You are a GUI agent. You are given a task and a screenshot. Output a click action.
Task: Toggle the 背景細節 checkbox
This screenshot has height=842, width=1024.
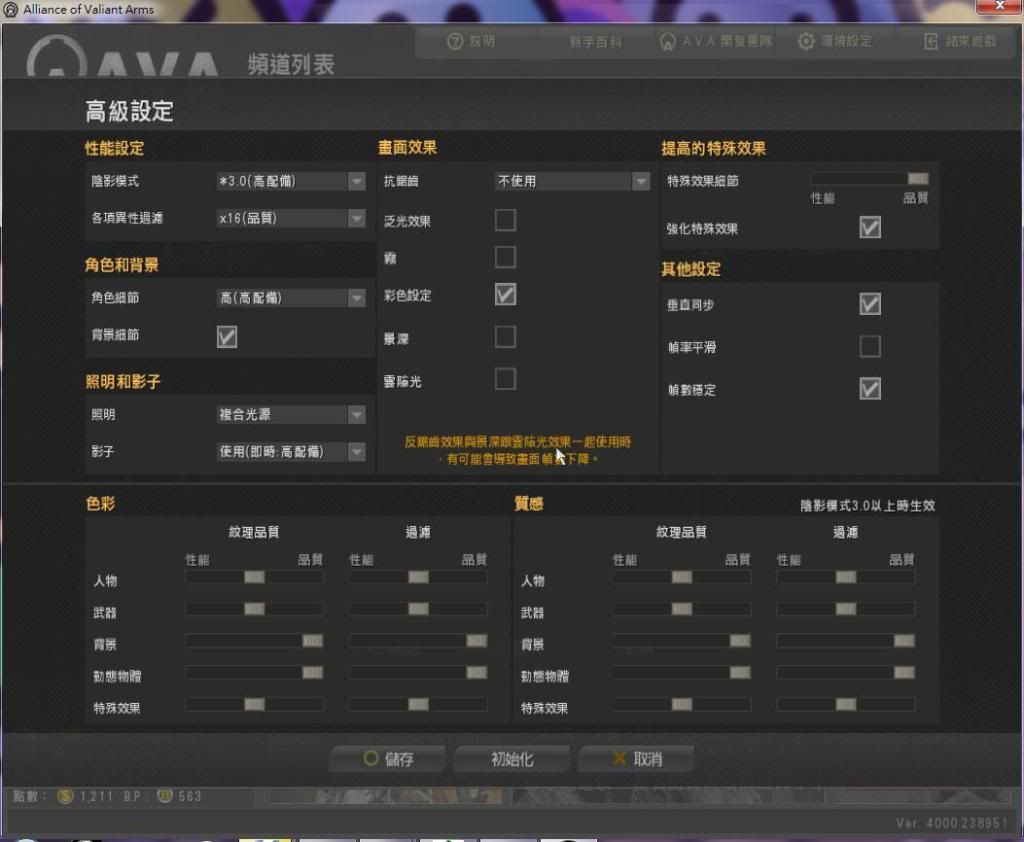[x=227, y=337]
